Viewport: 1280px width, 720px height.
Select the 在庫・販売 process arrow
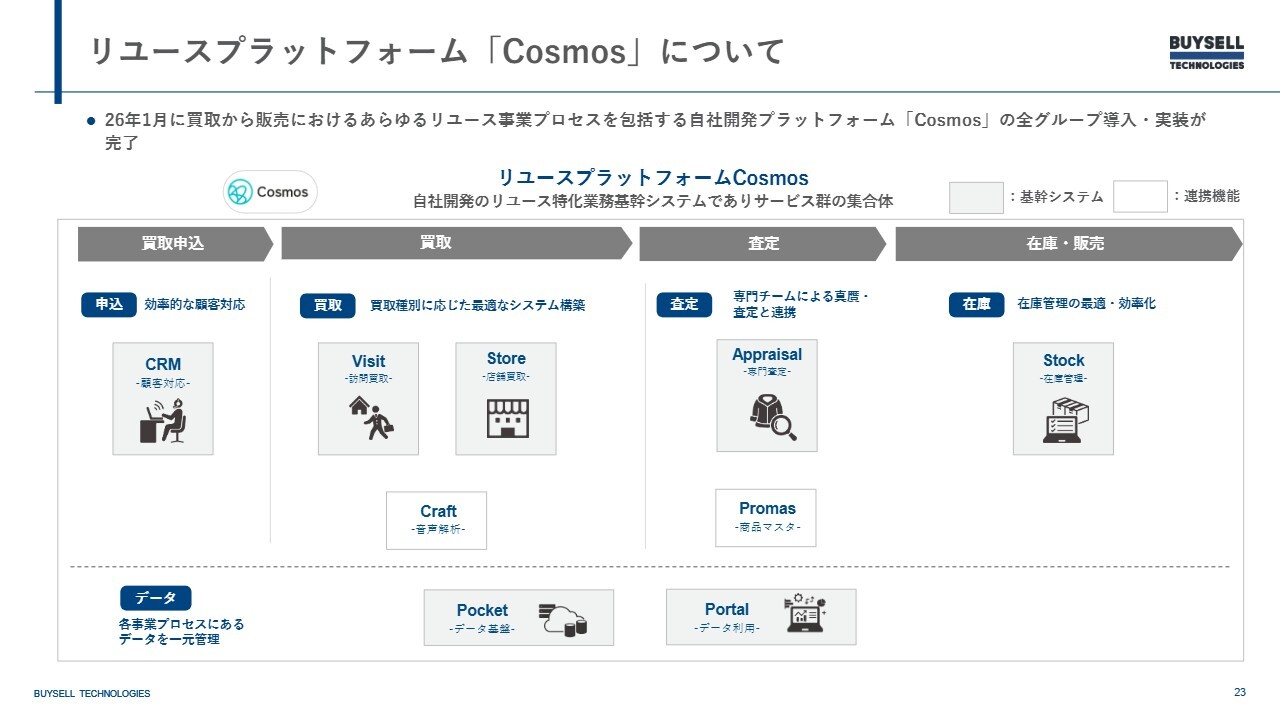1068,244
